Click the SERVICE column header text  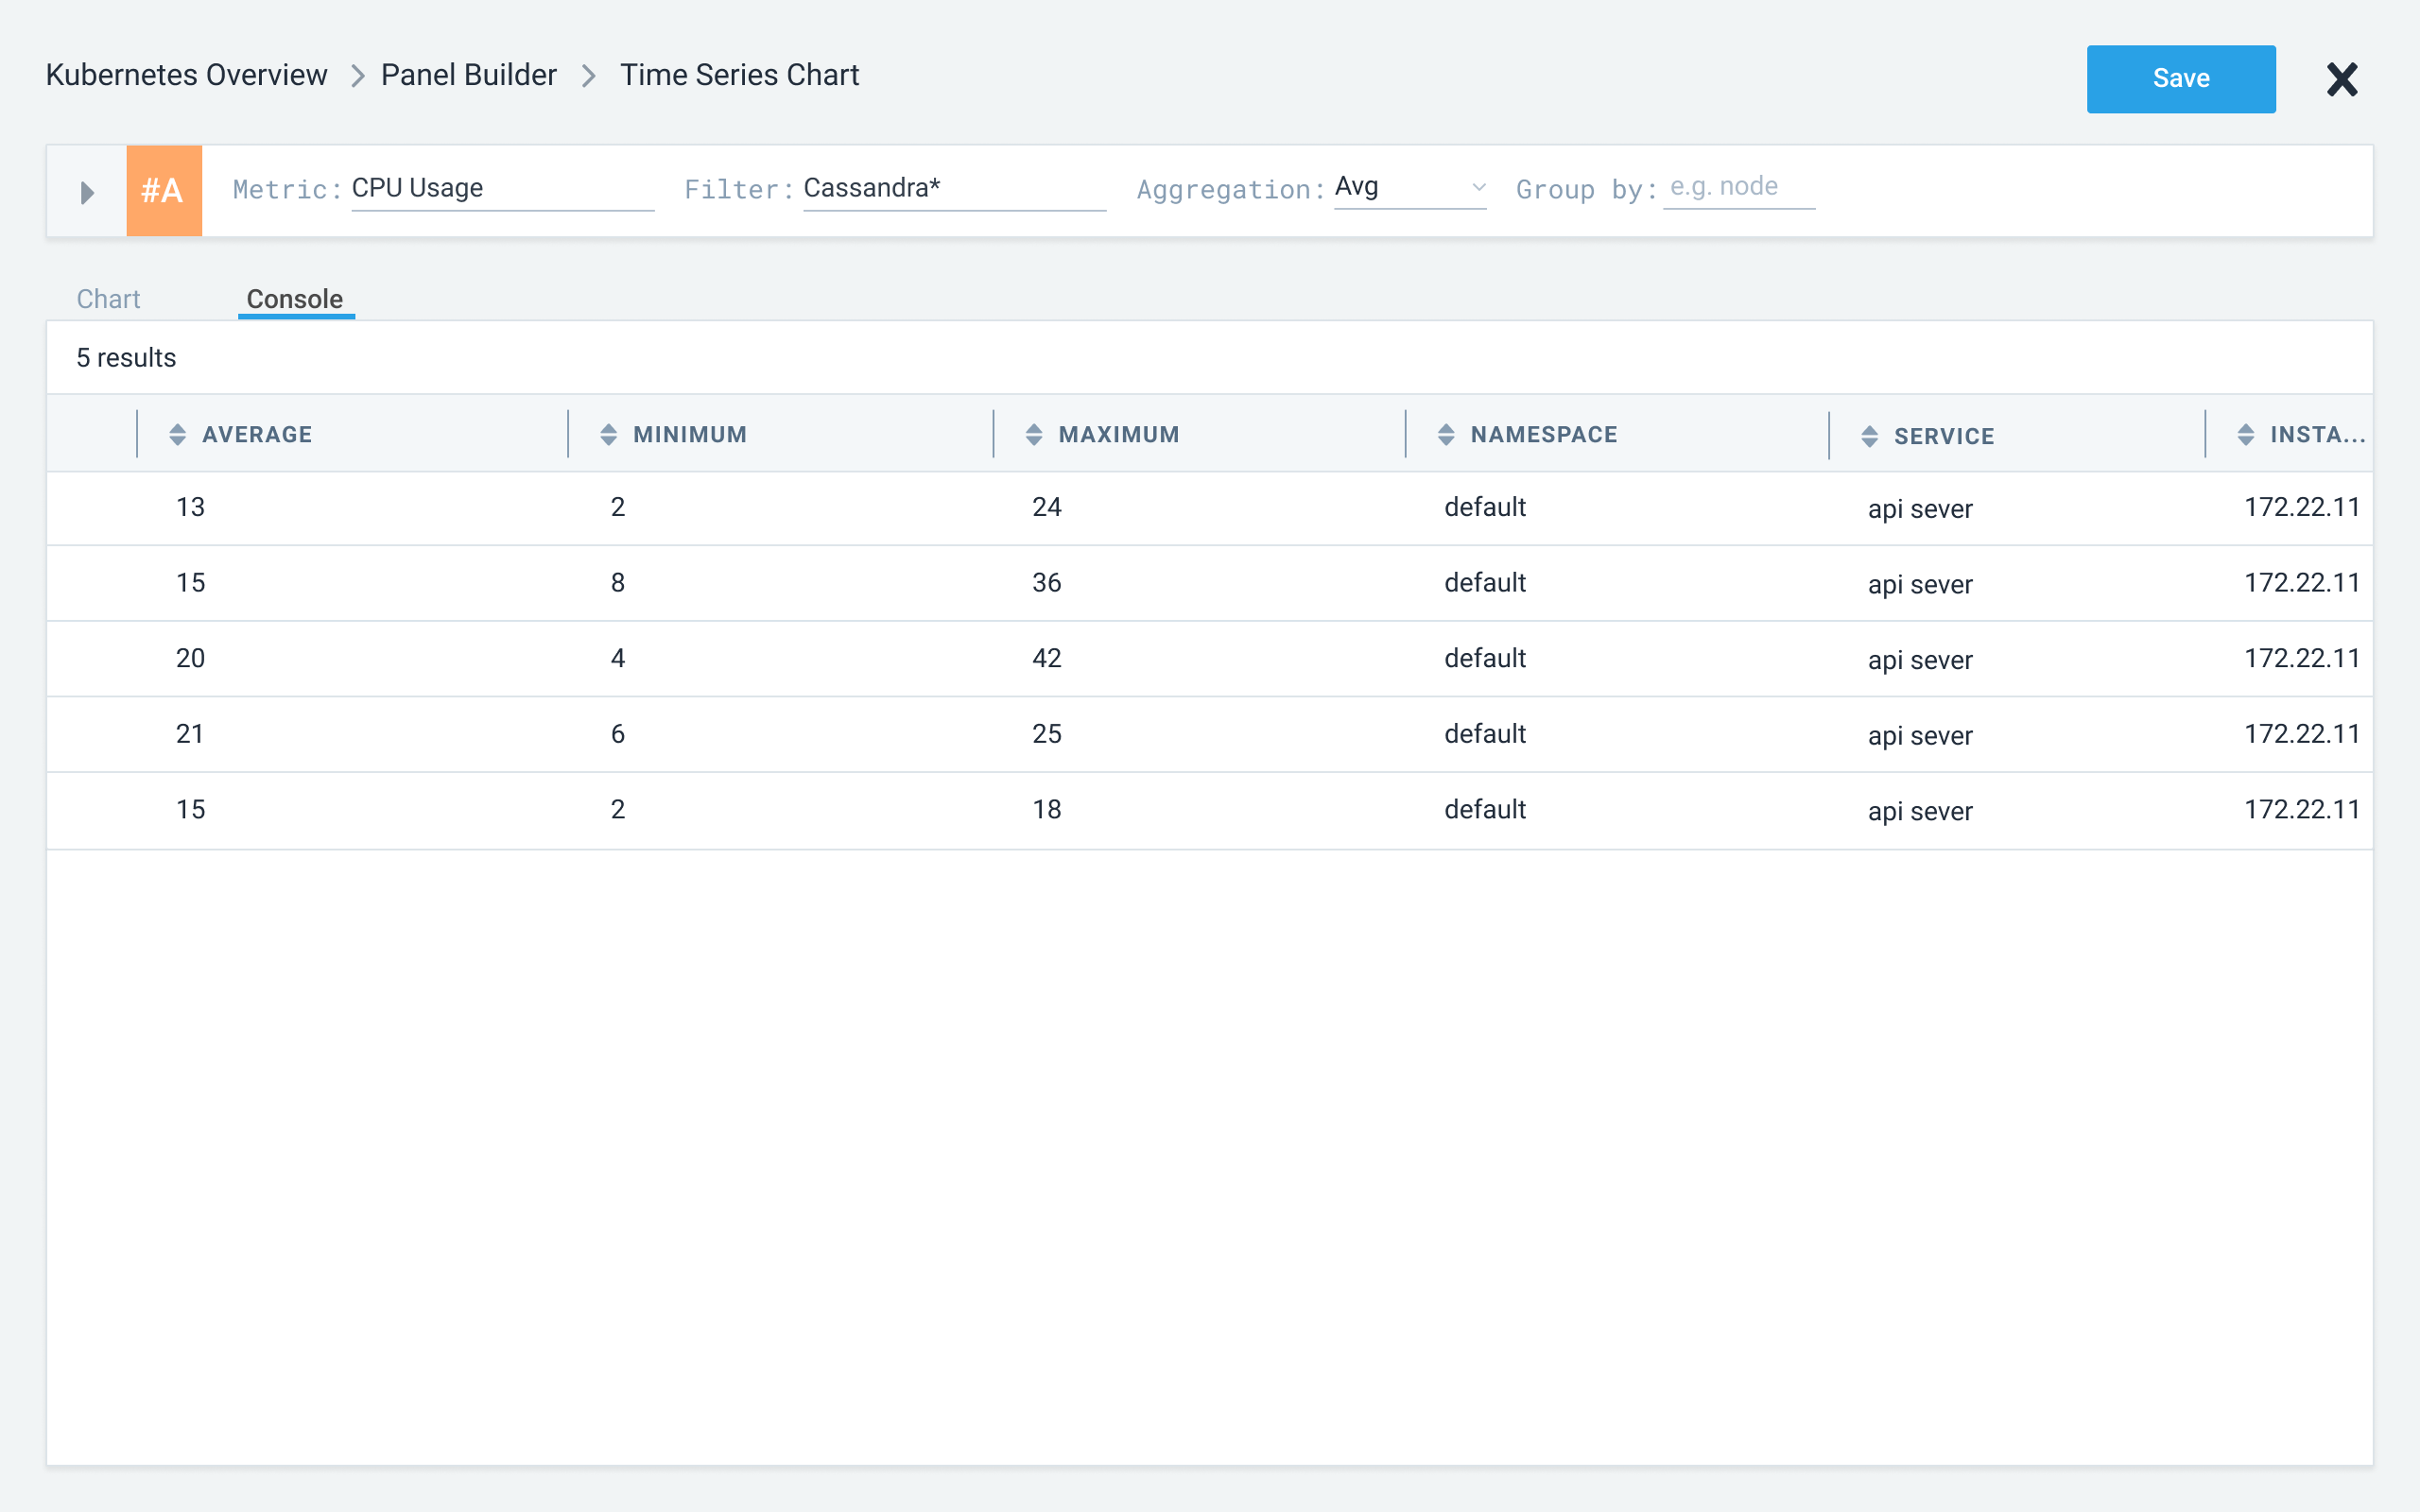(1944, 436)
